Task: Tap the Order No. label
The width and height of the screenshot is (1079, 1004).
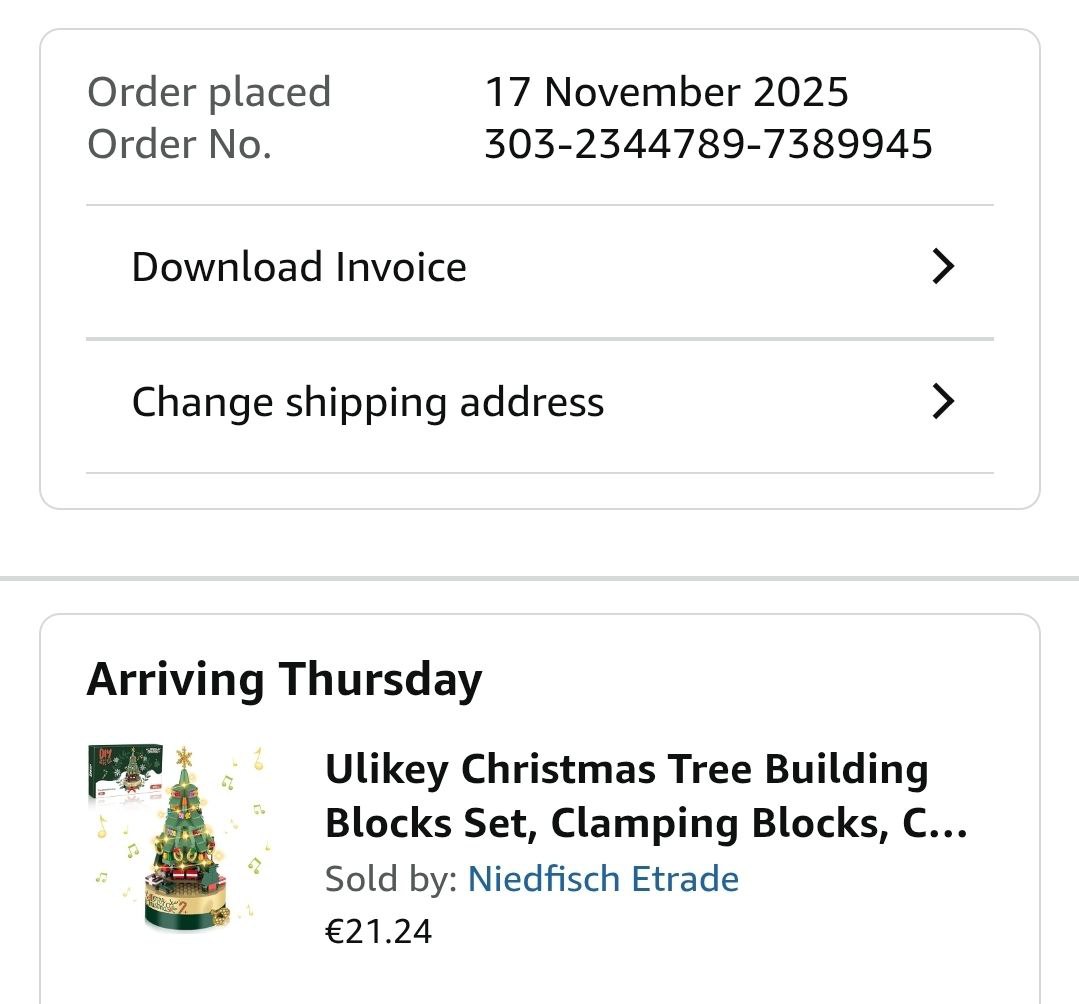Action: 179,144
